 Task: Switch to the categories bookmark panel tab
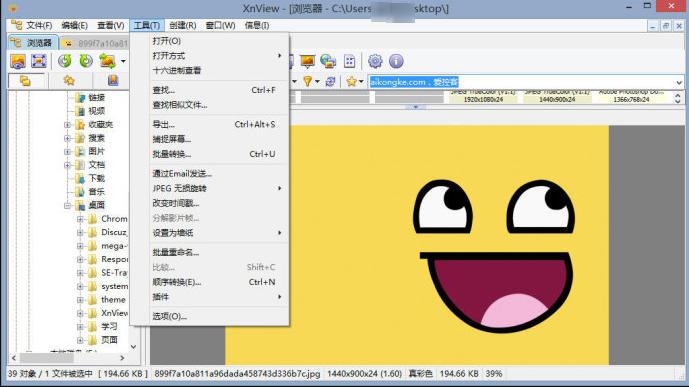click(x=113, y=80)
